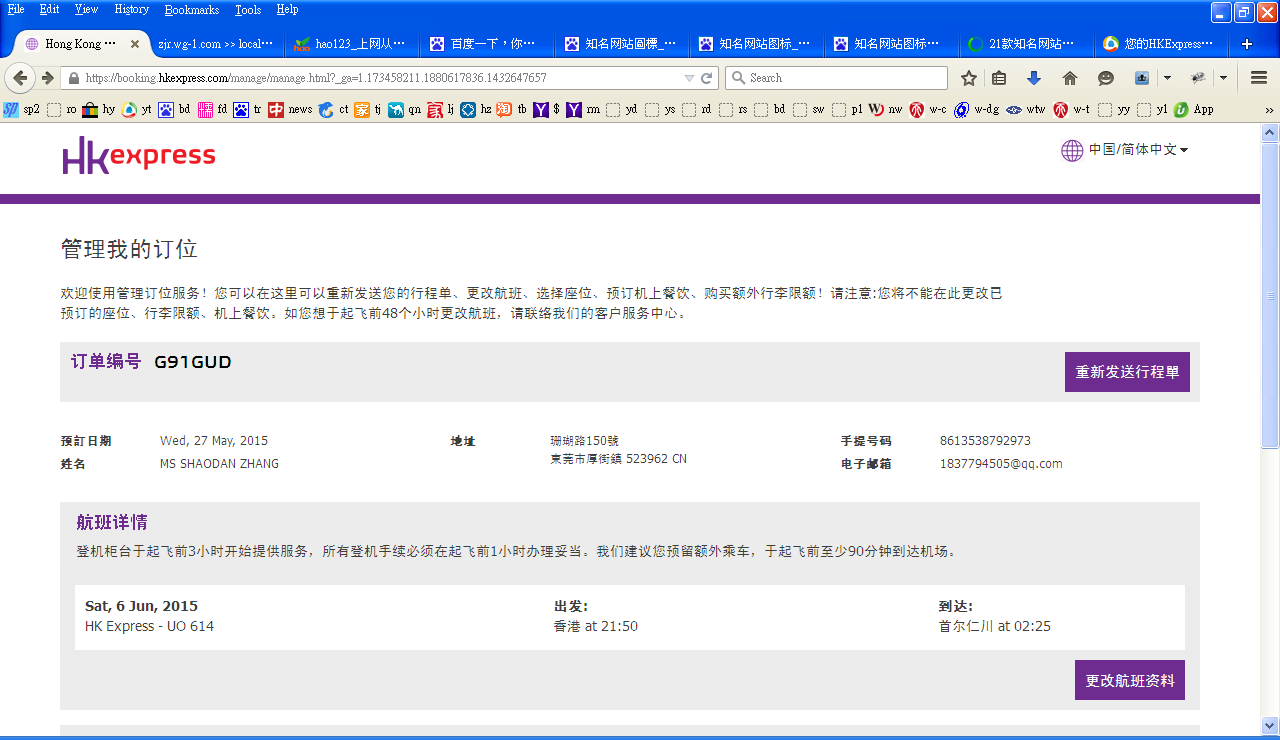
Task: Open the Downloads arrow icon
Action: [1034, 78]
